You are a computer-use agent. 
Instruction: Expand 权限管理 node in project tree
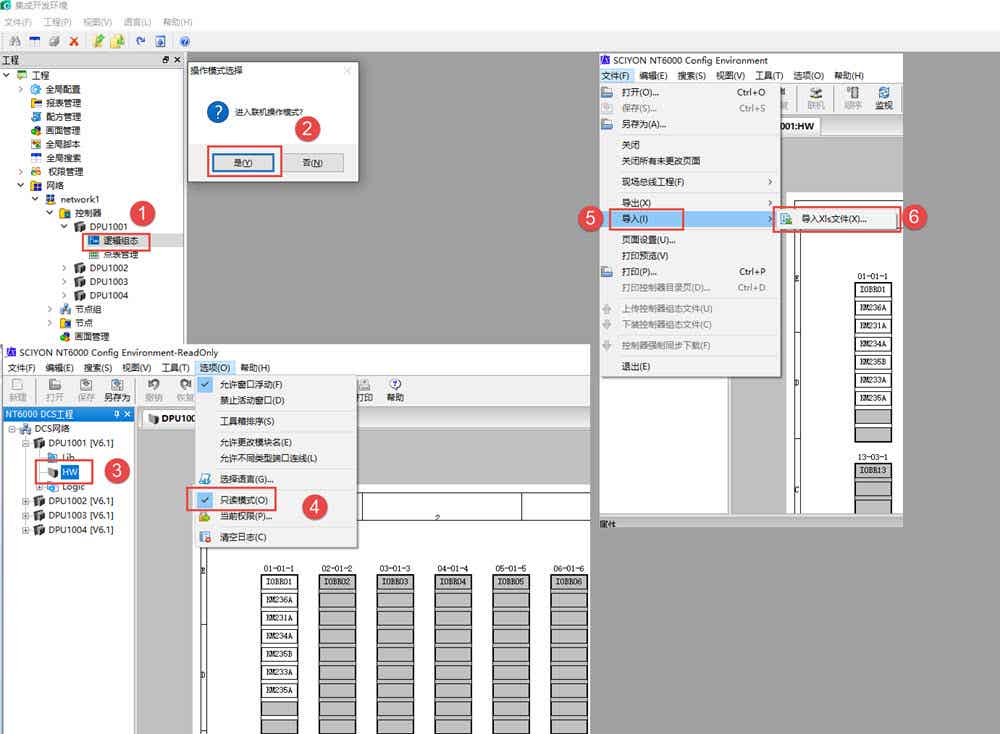pyautogui.click(x=21, y=172)
